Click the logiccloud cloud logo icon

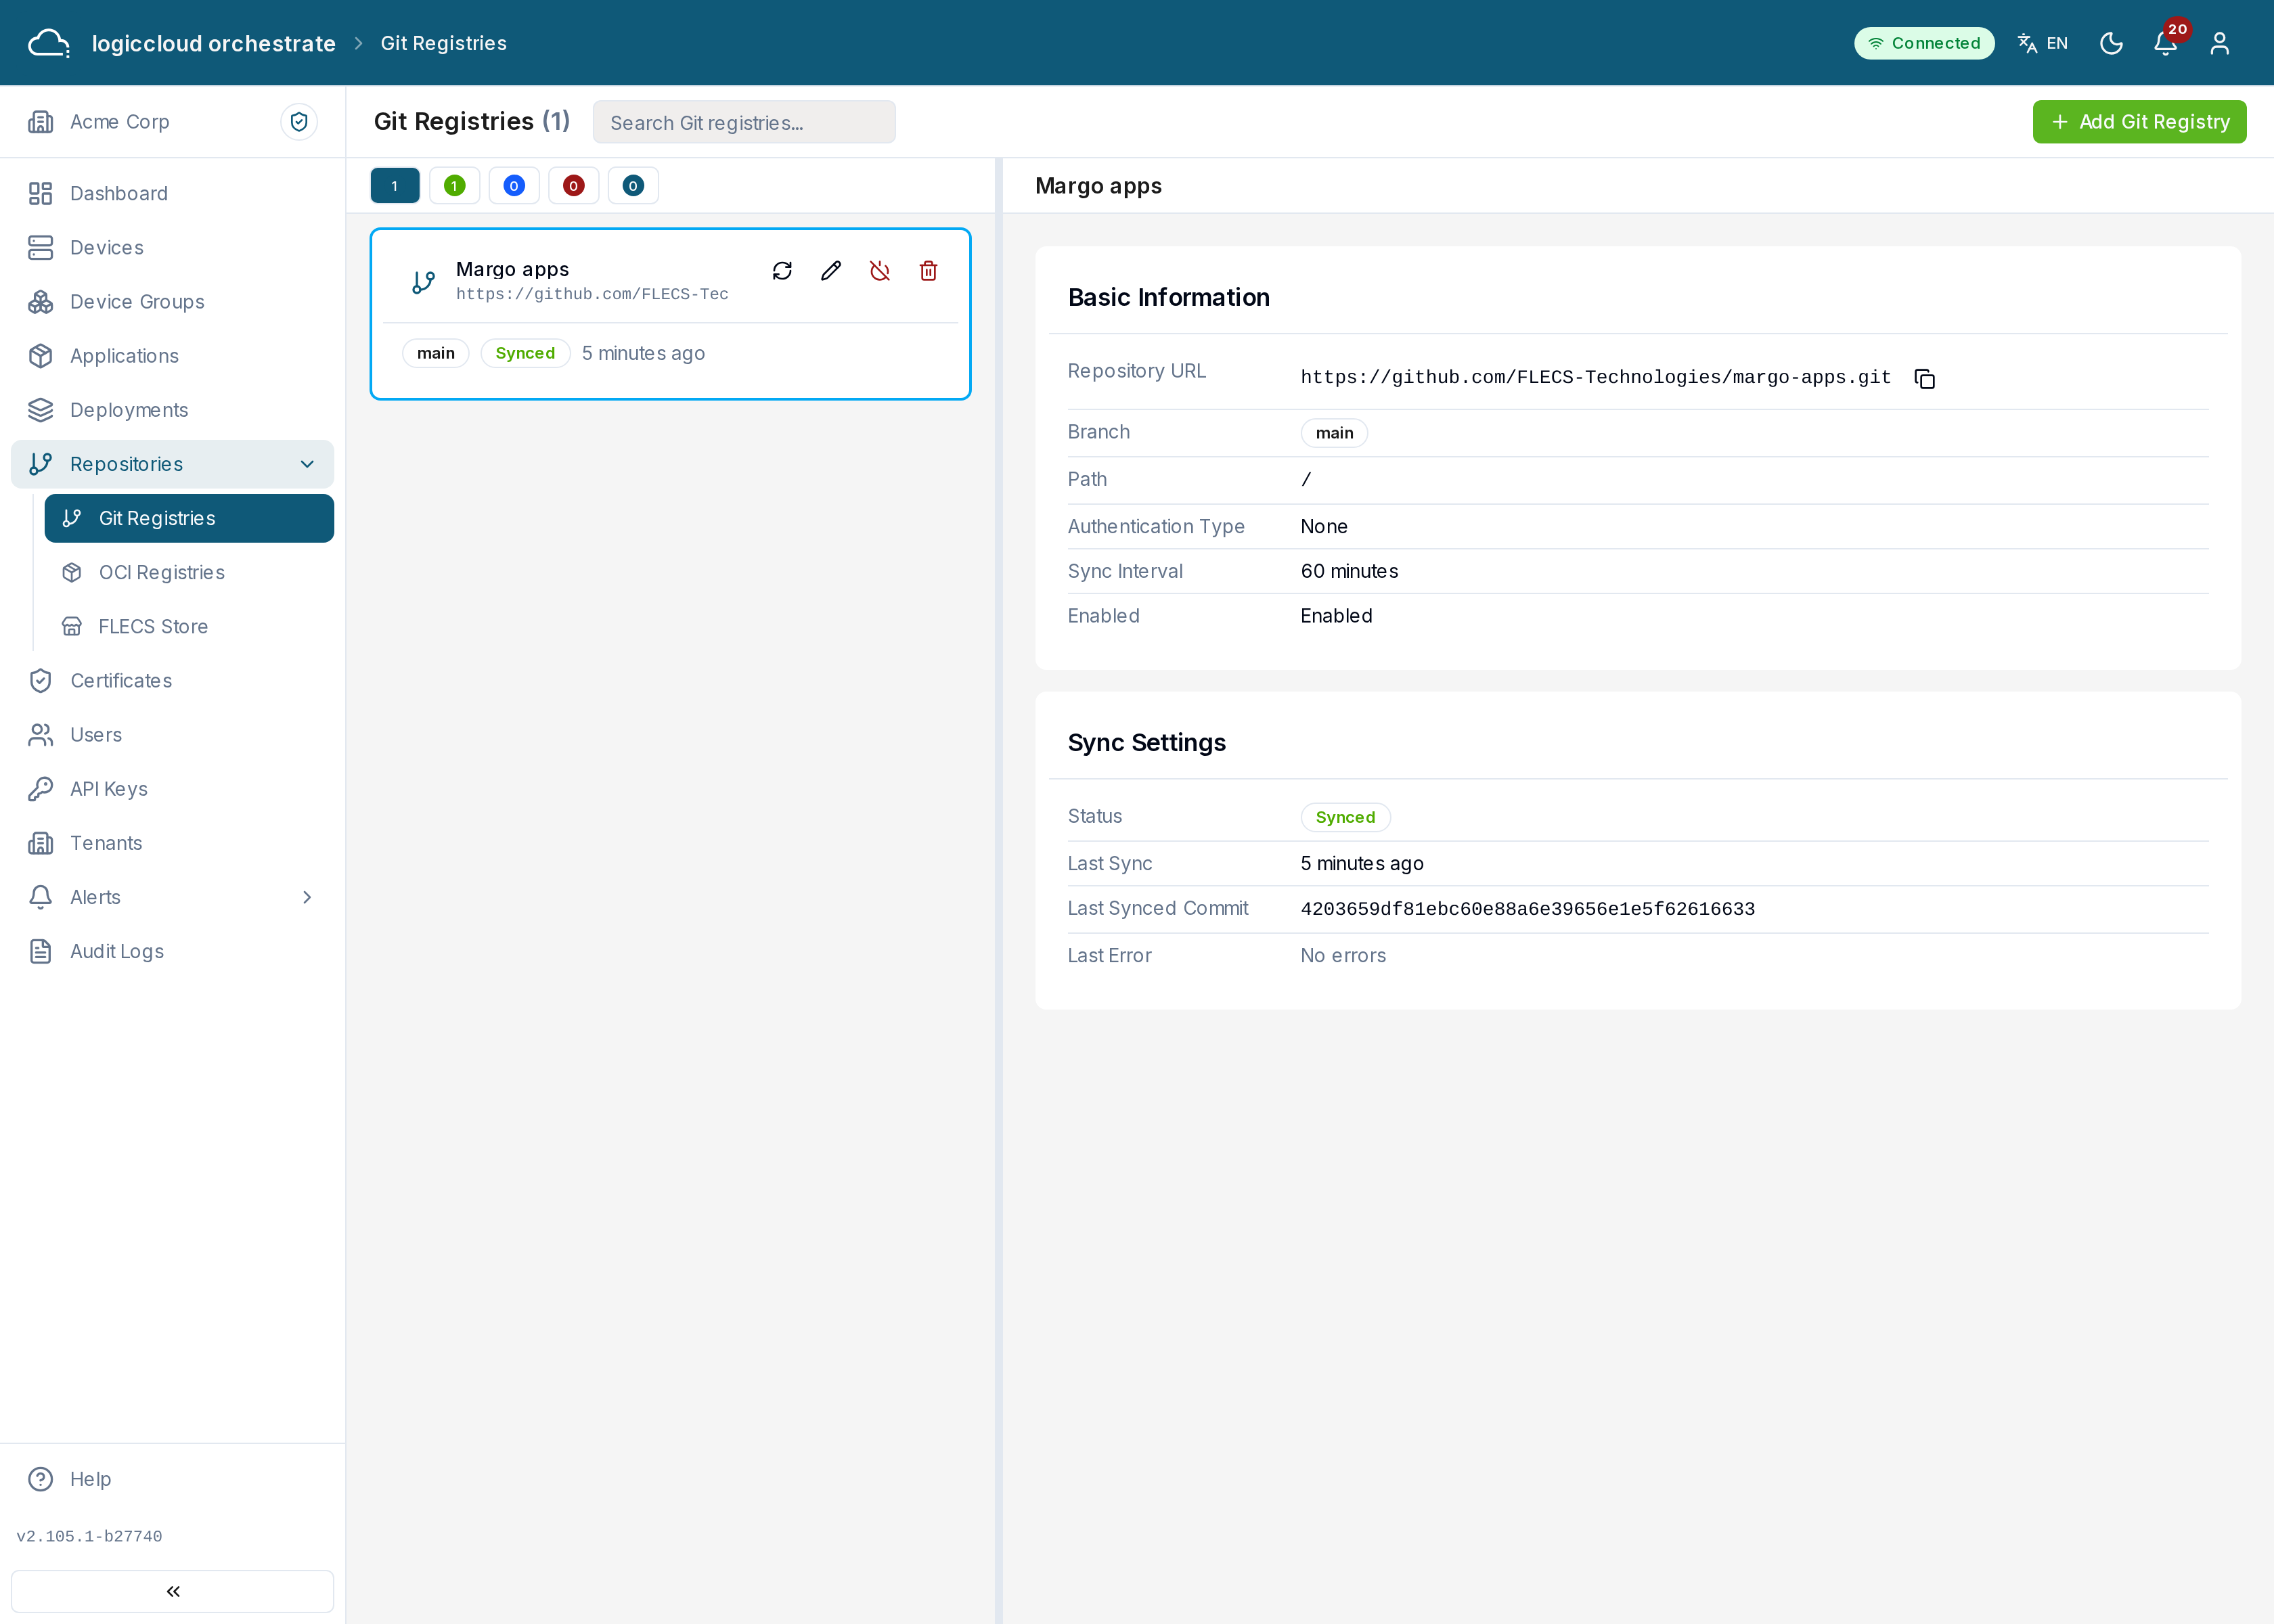coord(48,43)
